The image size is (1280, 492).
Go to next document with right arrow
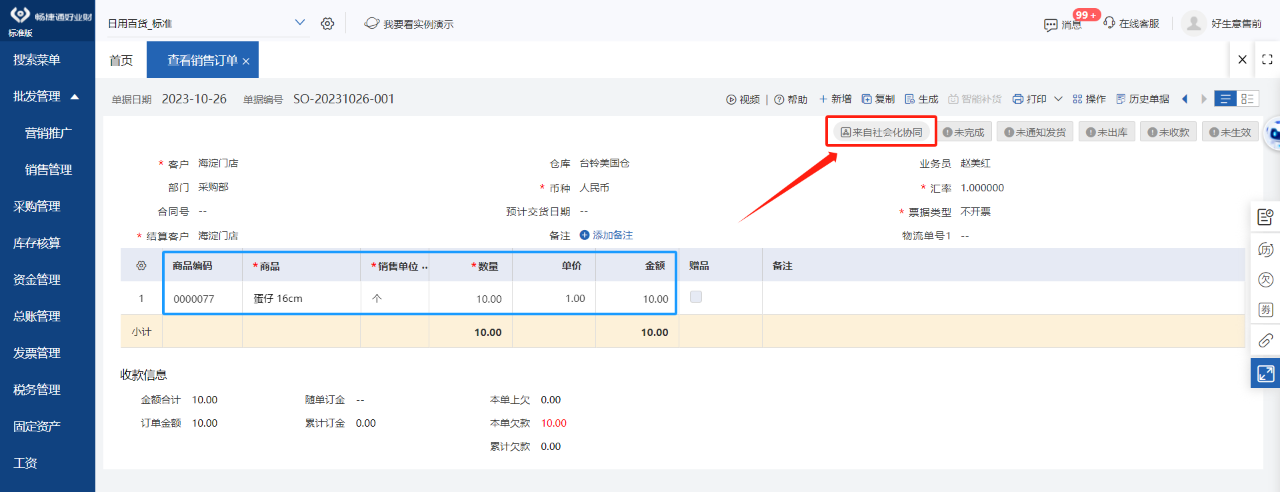[1203, 99]
